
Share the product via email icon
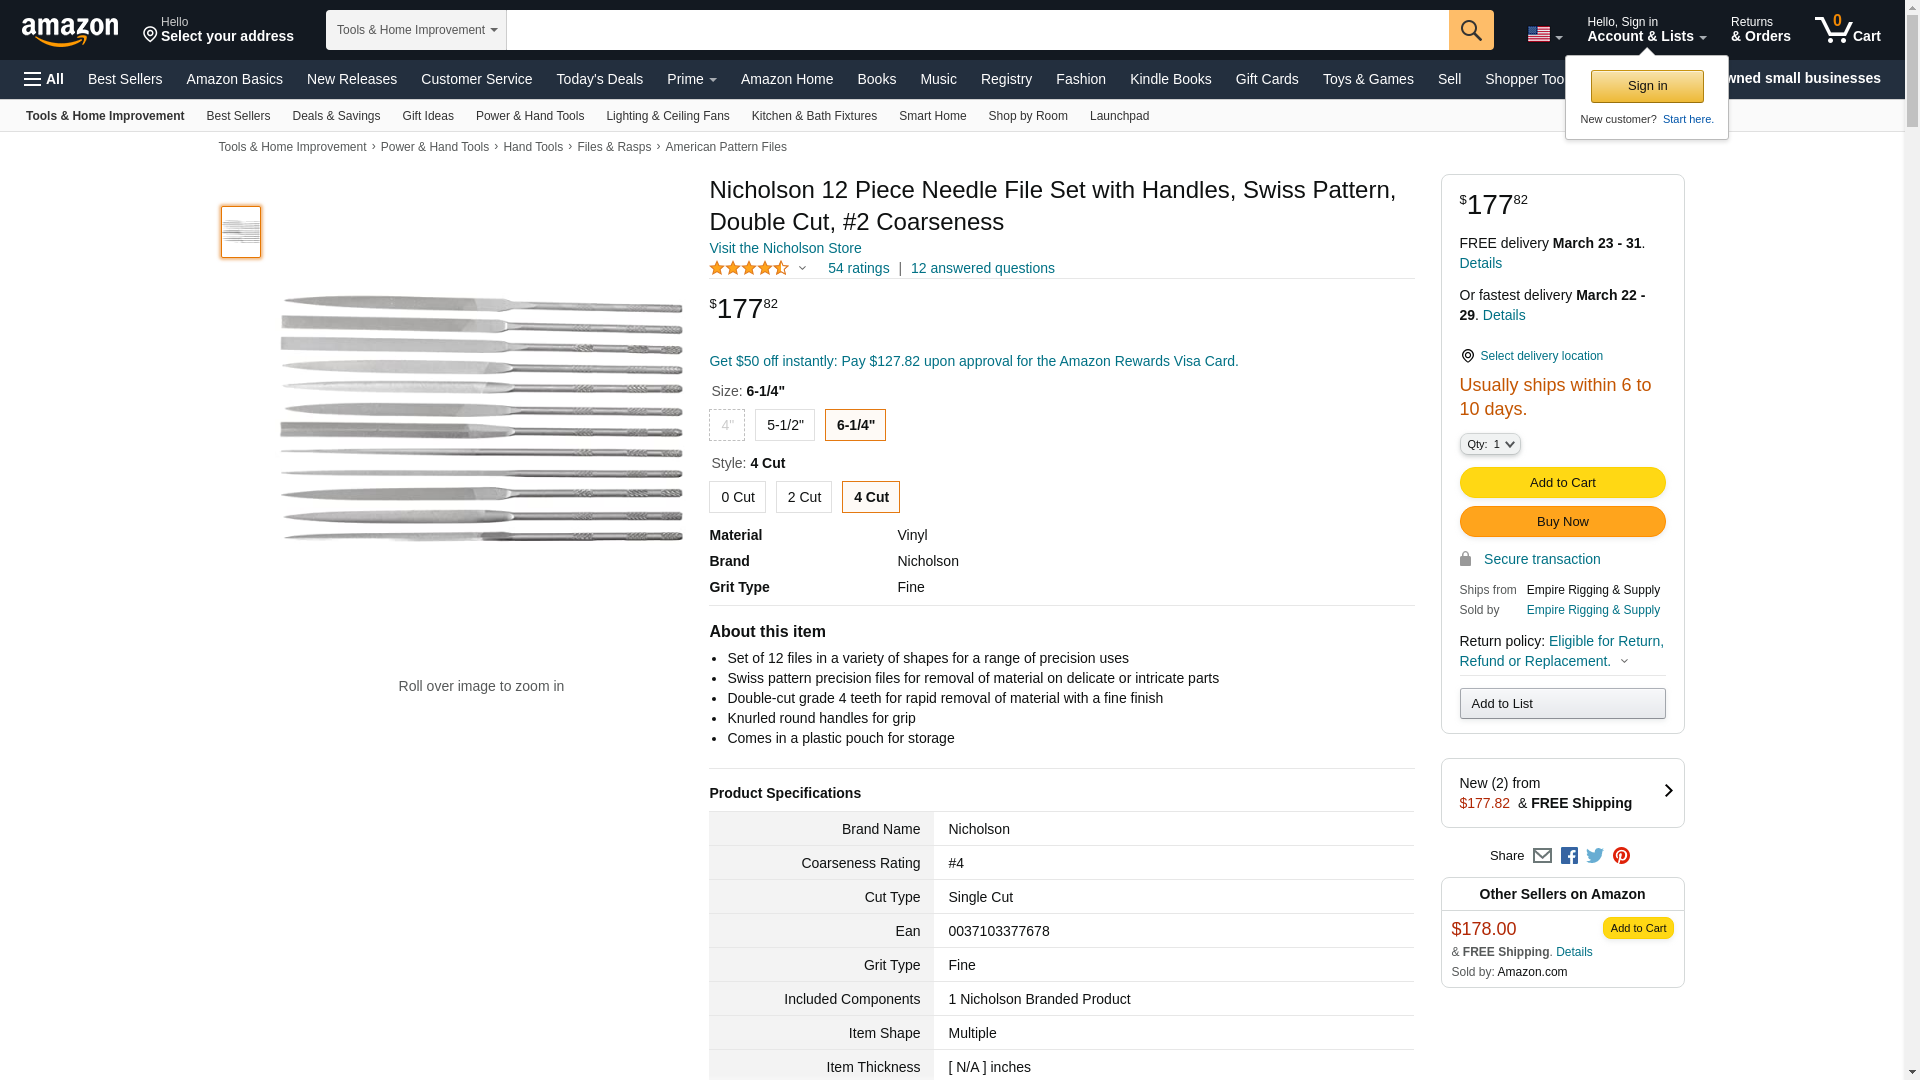pyautogui.click(x=1542, y=856)
